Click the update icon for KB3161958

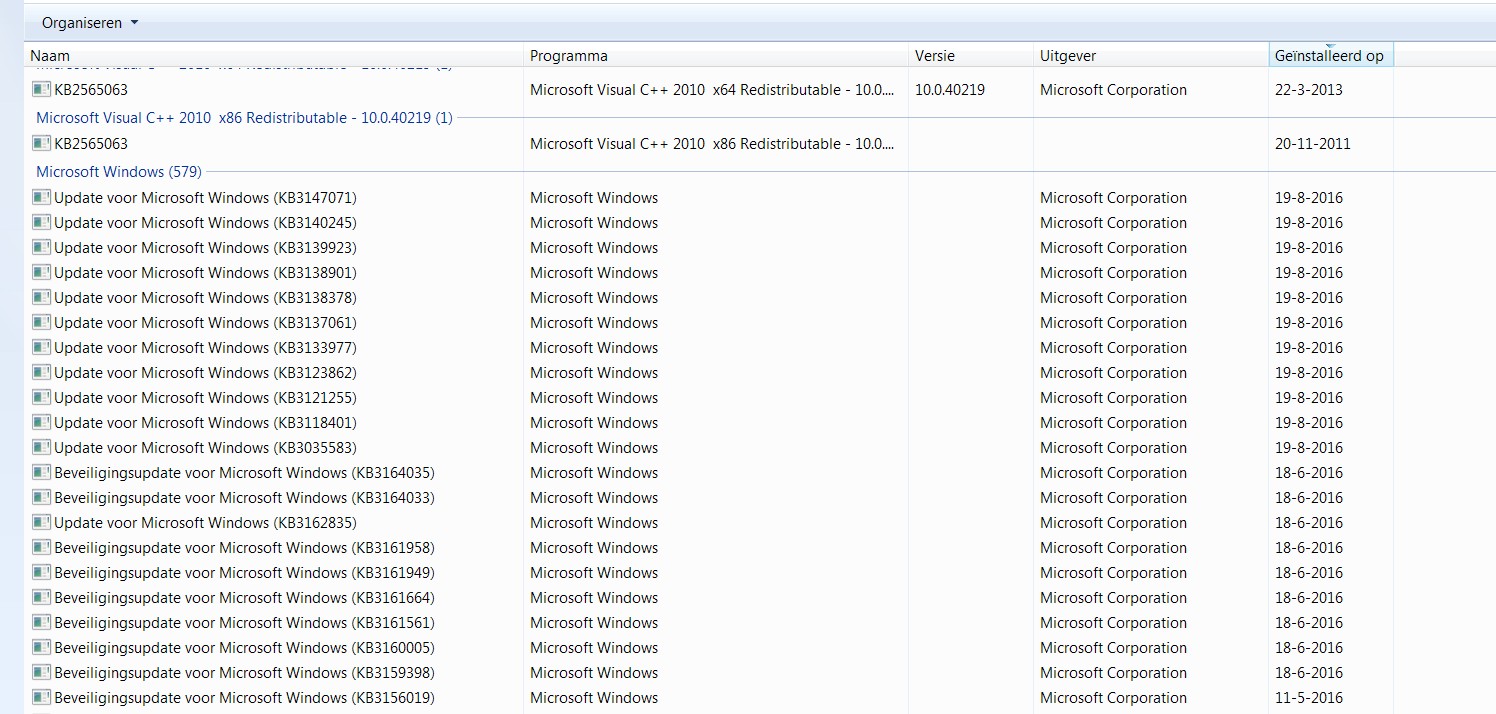(x=42, y=547)
